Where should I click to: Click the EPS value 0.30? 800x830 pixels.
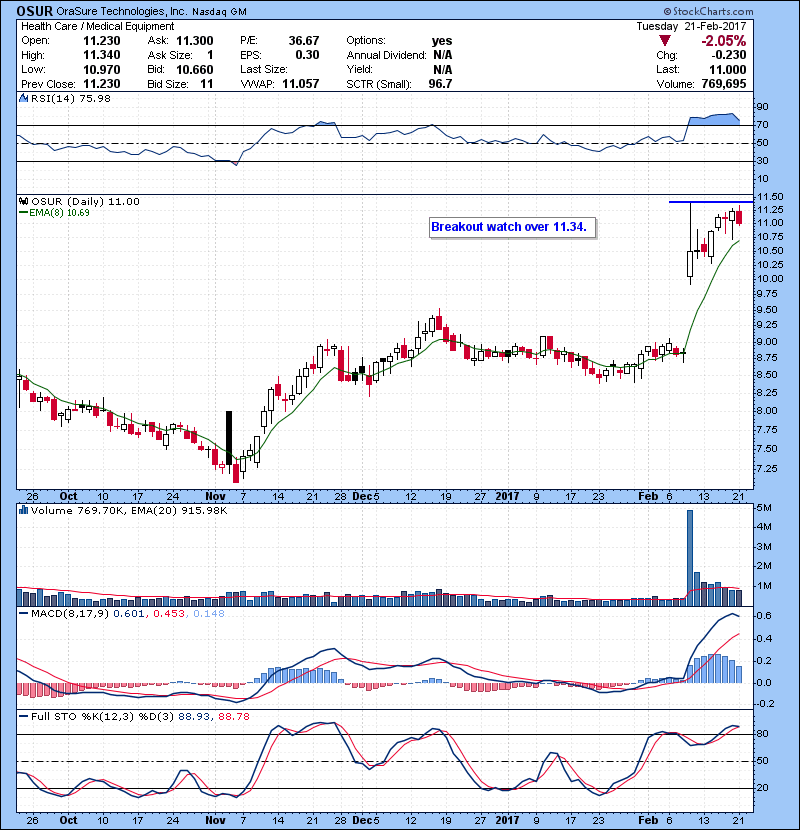(308, 55)
